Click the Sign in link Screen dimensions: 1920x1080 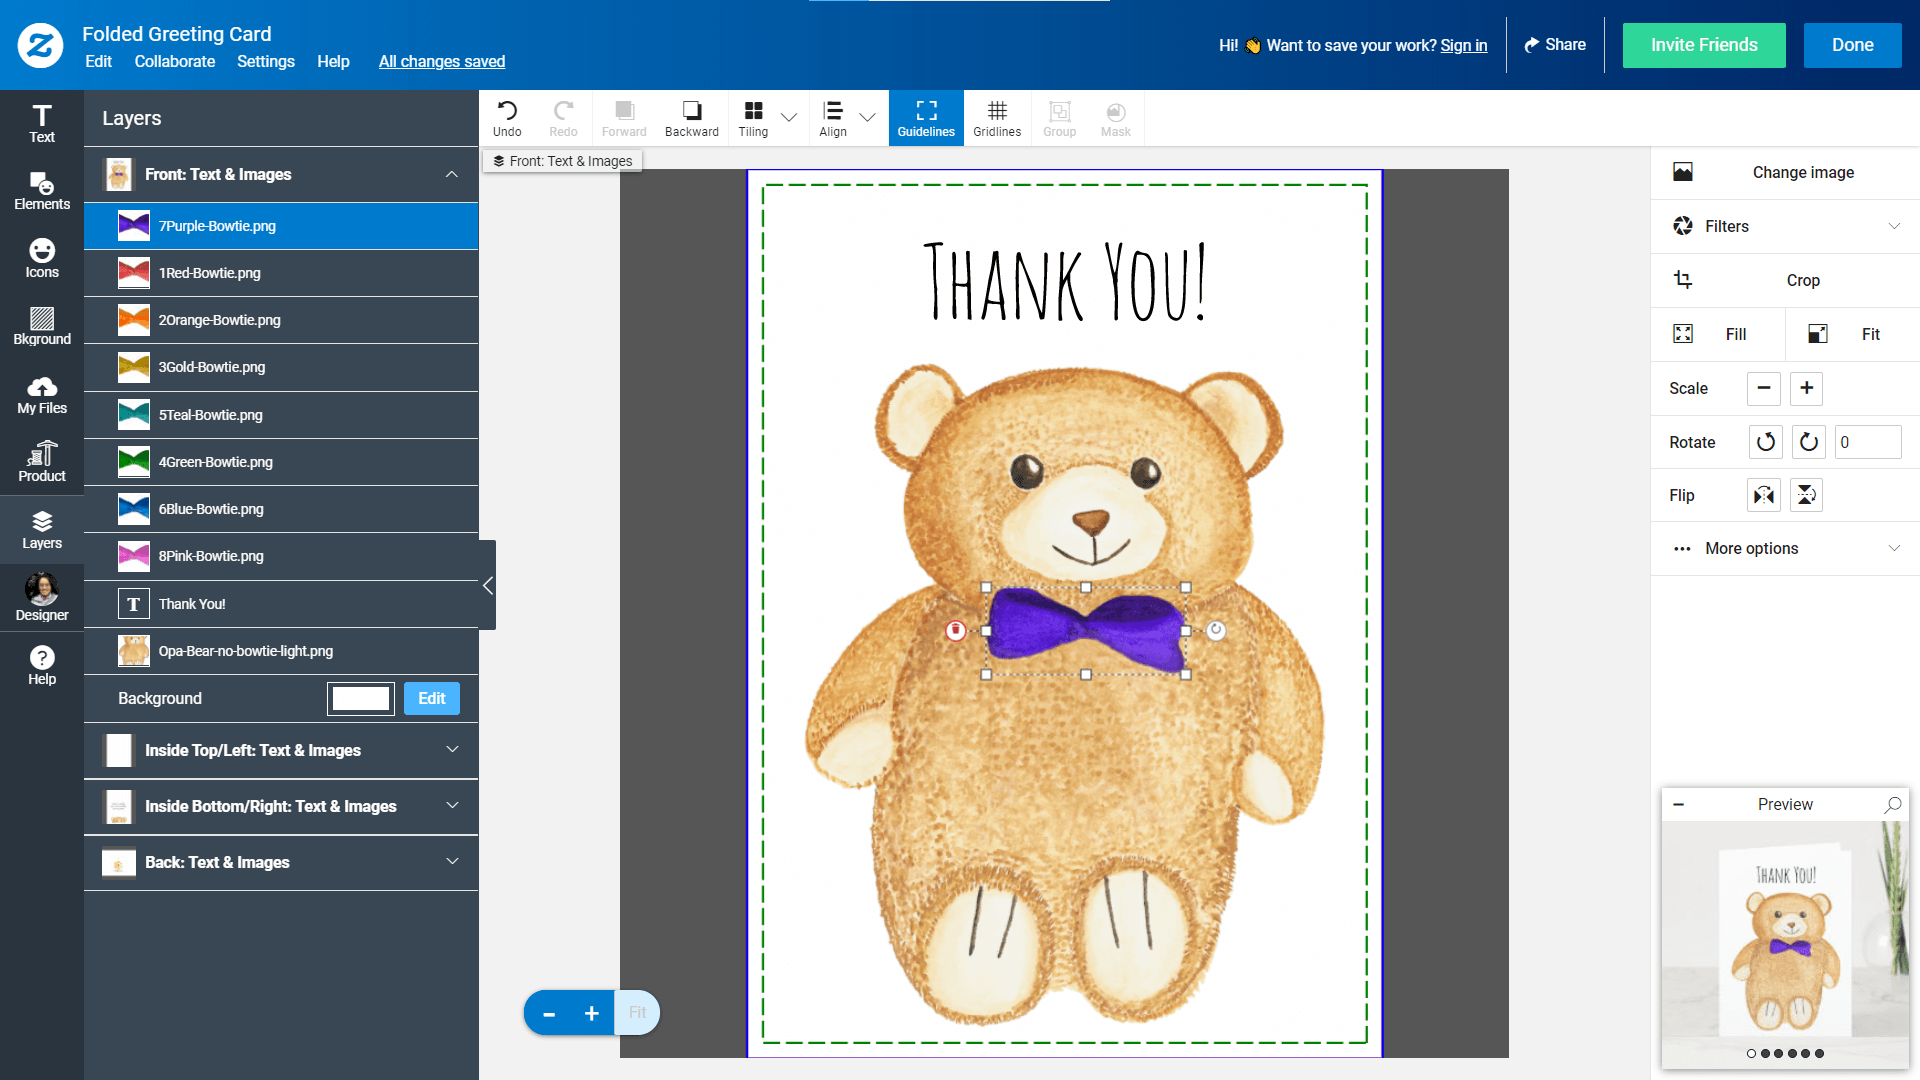click(1463, 45)
